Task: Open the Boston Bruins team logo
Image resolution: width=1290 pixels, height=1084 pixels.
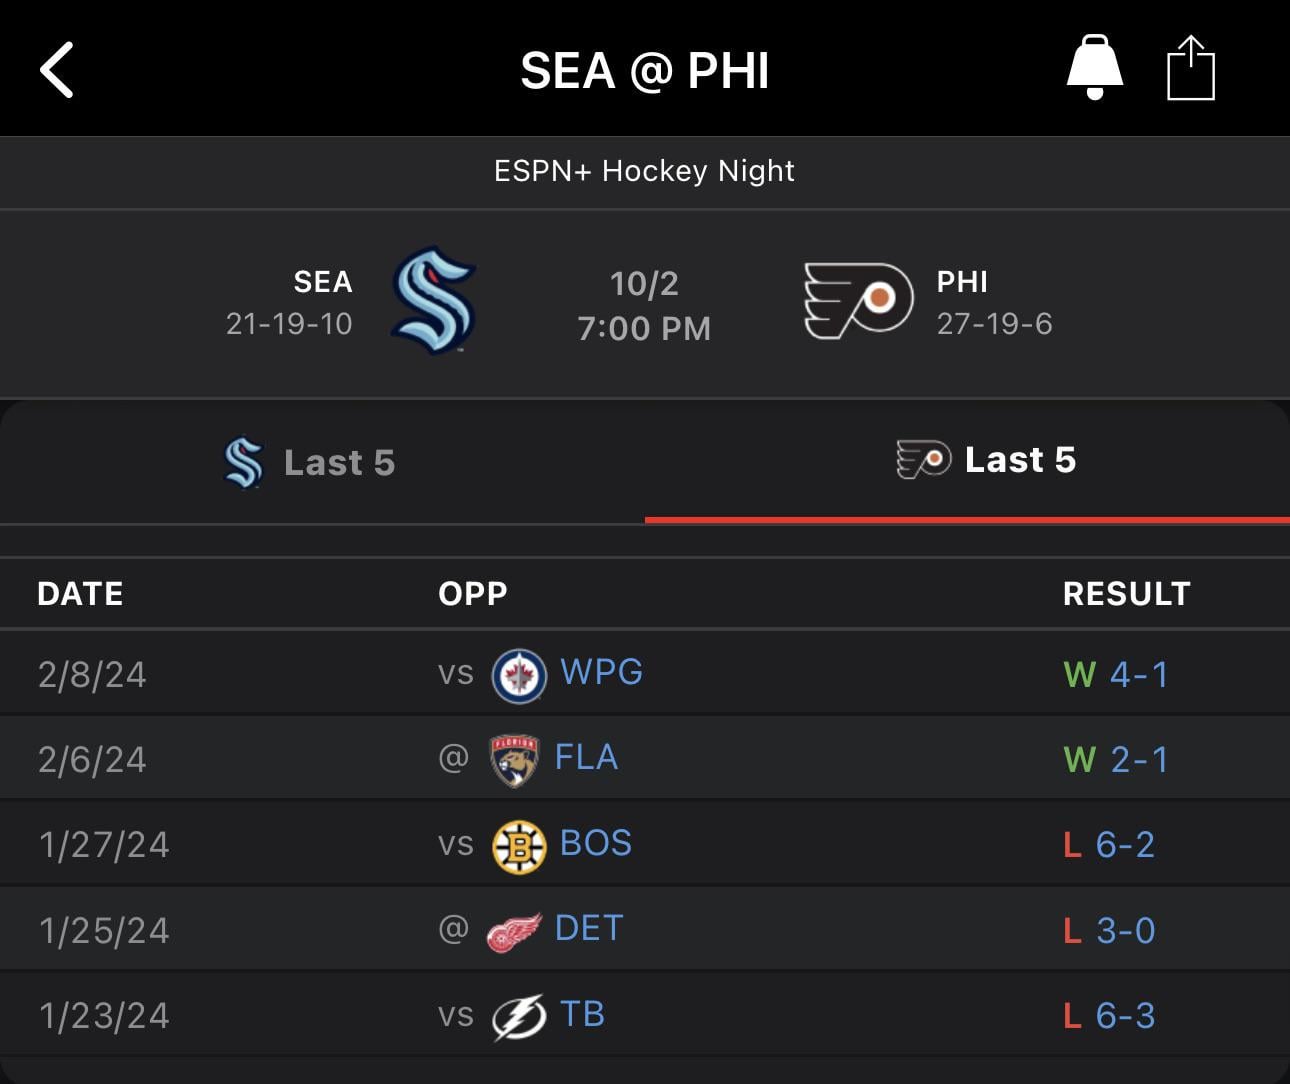Action: [x=519, y=846]
